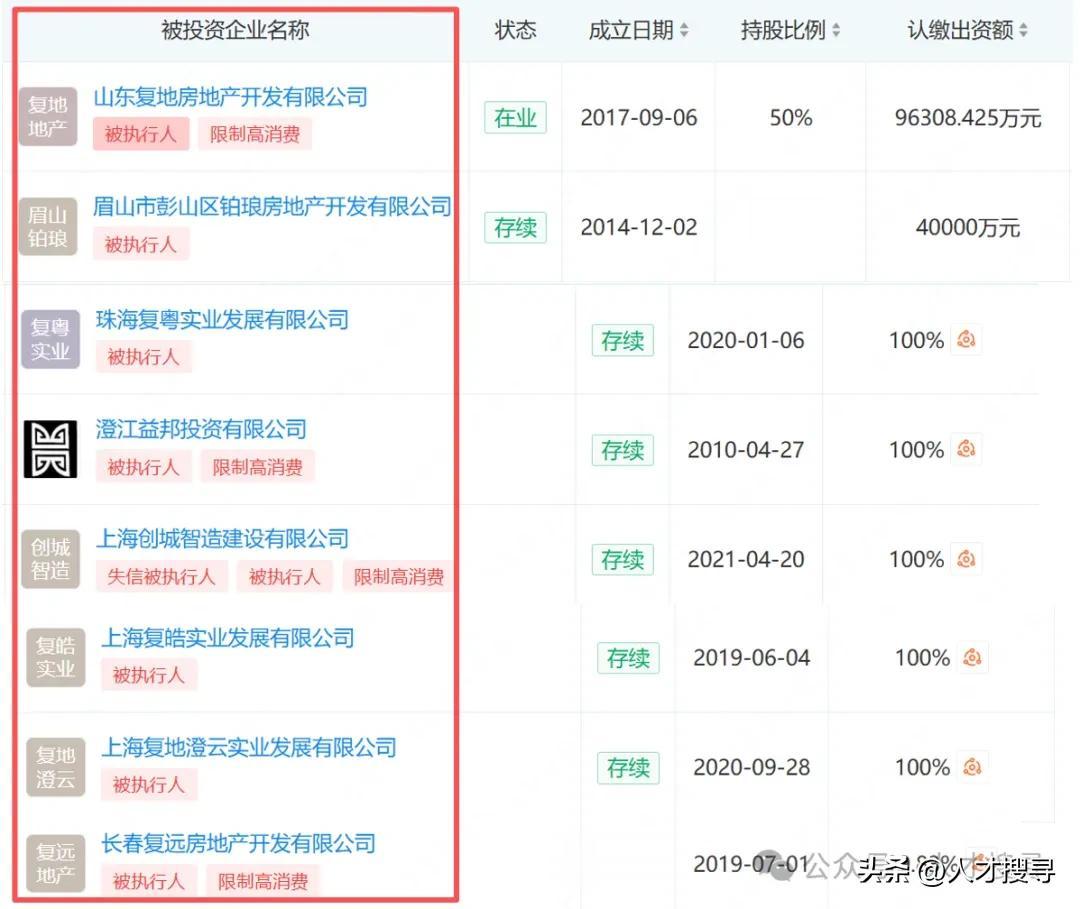Open 珠海复粤实业发展有限公司 link

[x=222, y=320]
